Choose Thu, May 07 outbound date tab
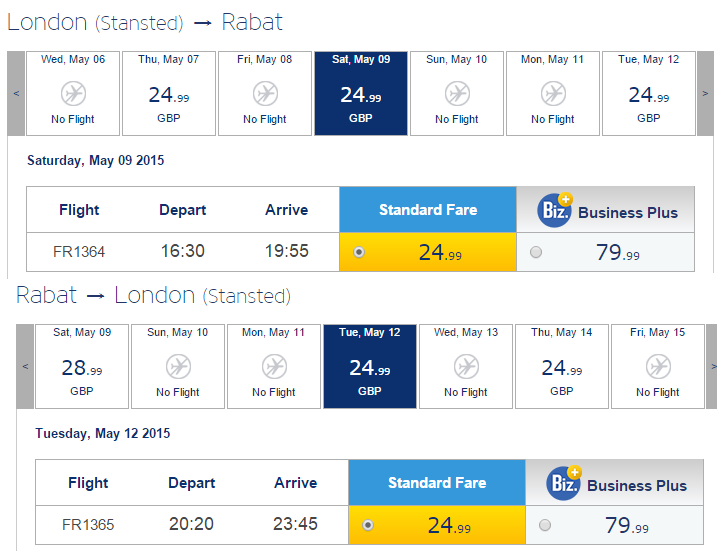 169,93
